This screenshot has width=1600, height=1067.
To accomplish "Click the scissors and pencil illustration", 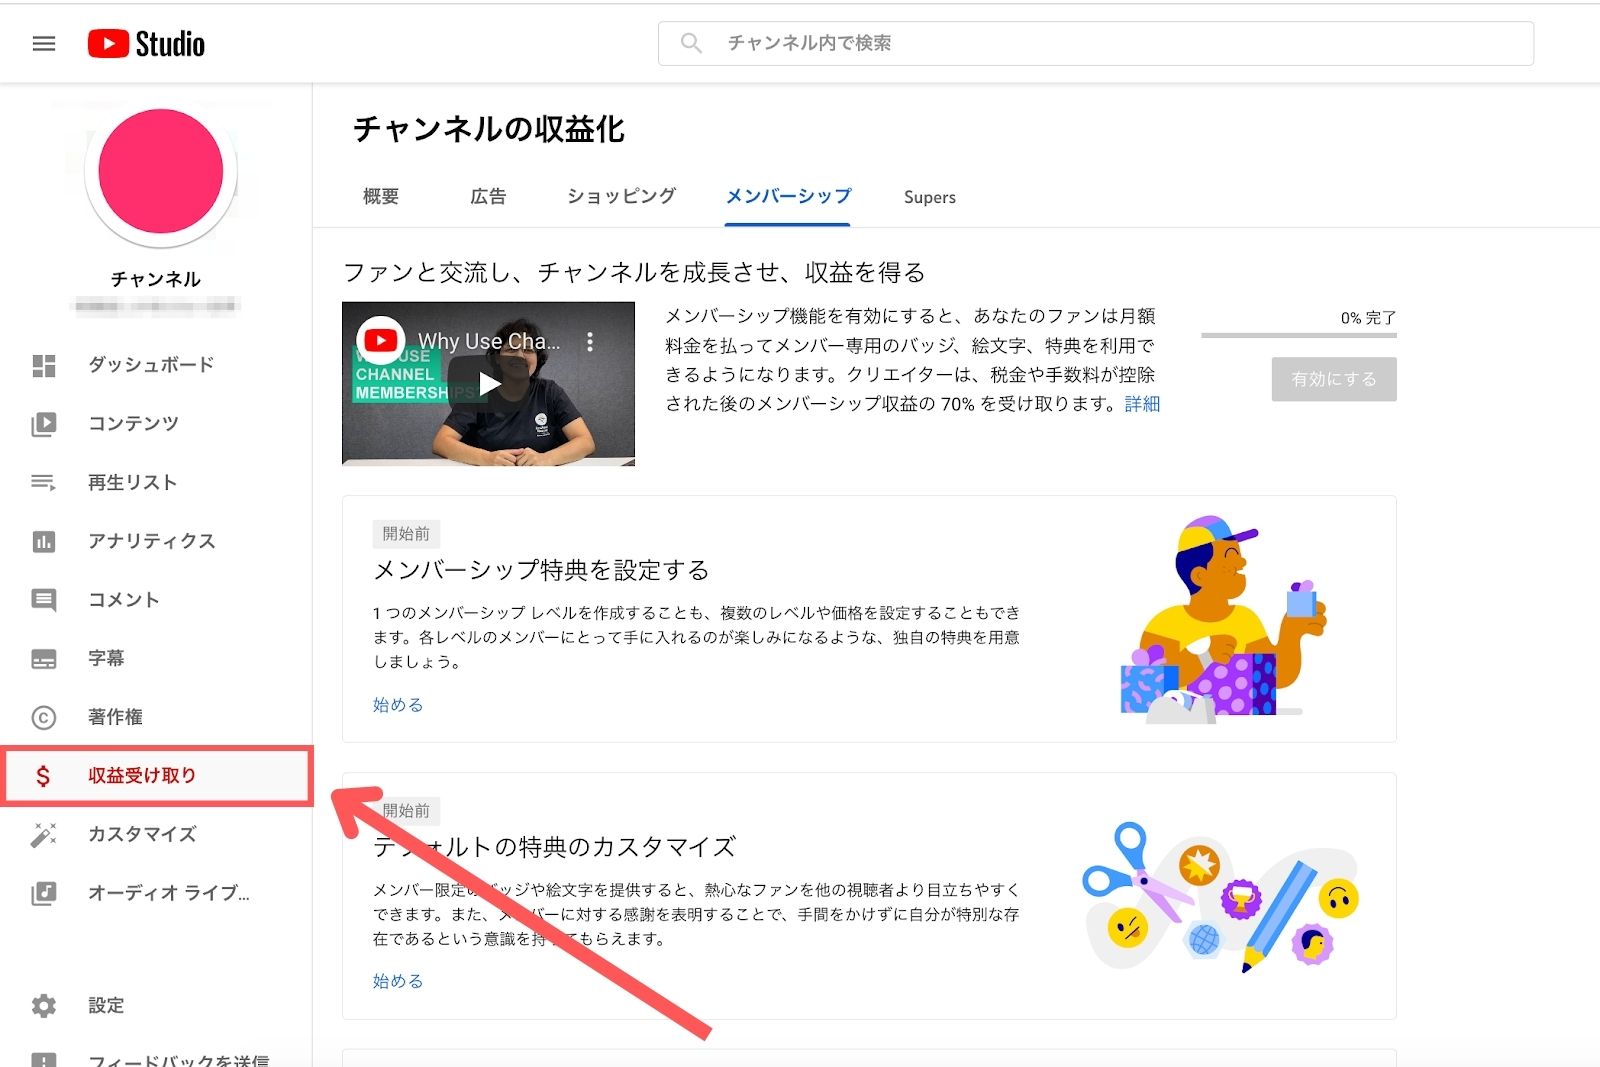I will (1221, 896).
